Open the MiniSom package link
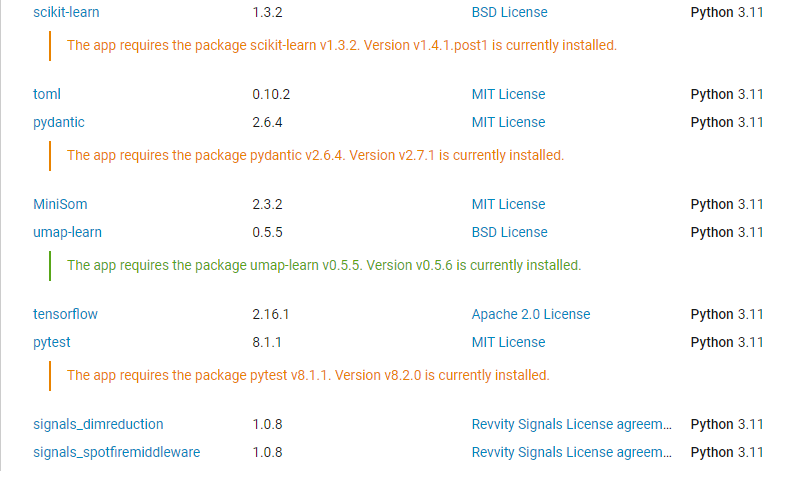Screen dimensions: 796x482 click(60, 204)
